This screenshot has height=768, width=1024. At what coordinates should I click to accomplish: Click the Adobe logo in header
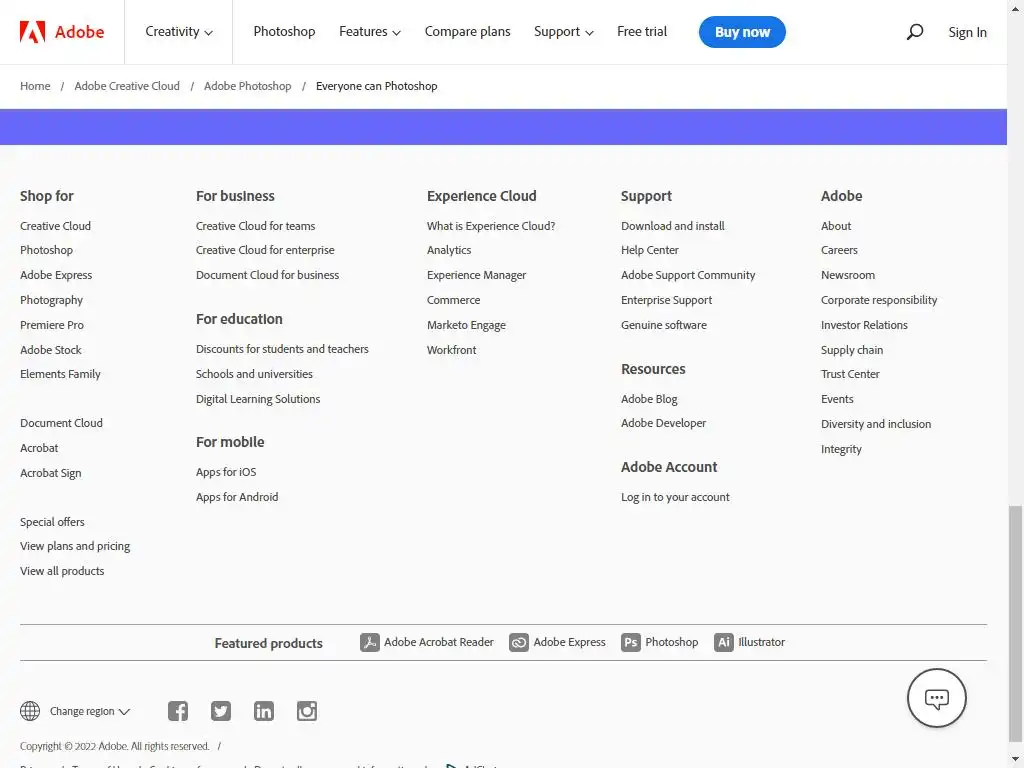coord(62,31)
